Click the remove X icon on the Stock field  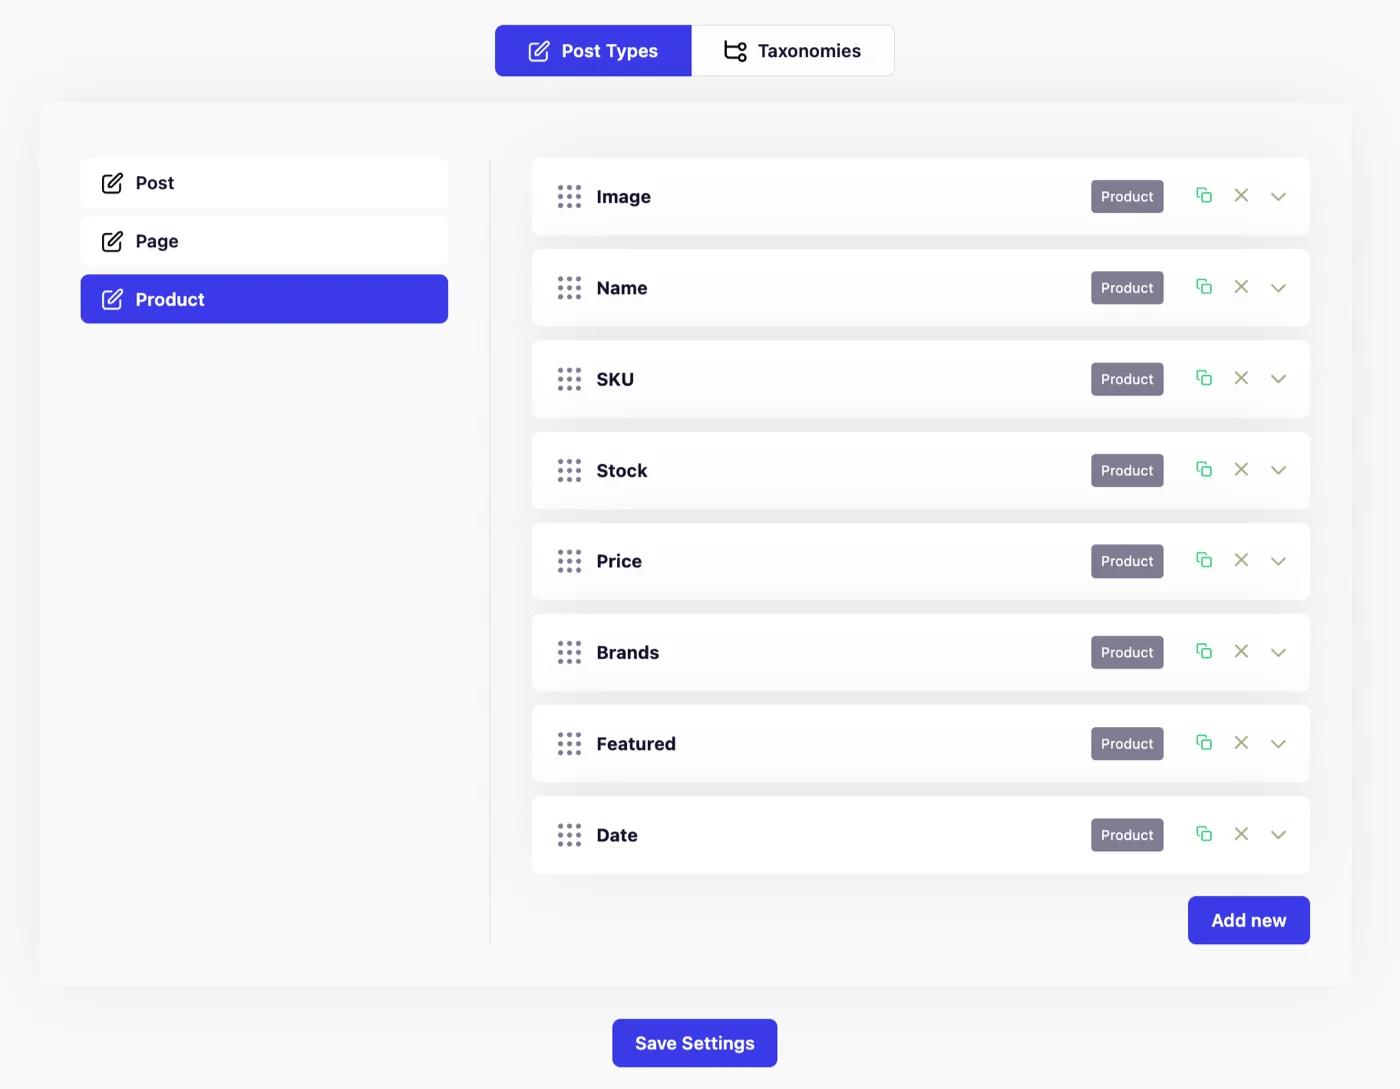coord(1241,469)
